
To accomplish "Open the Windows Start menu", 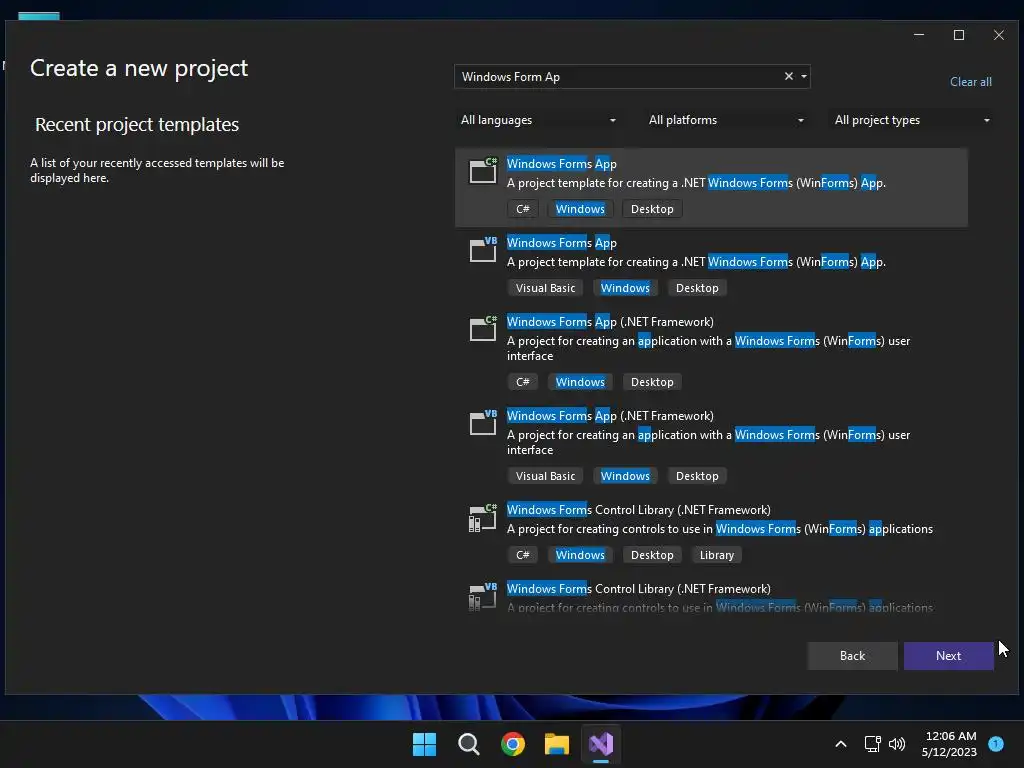I will [x=424, y=744].
